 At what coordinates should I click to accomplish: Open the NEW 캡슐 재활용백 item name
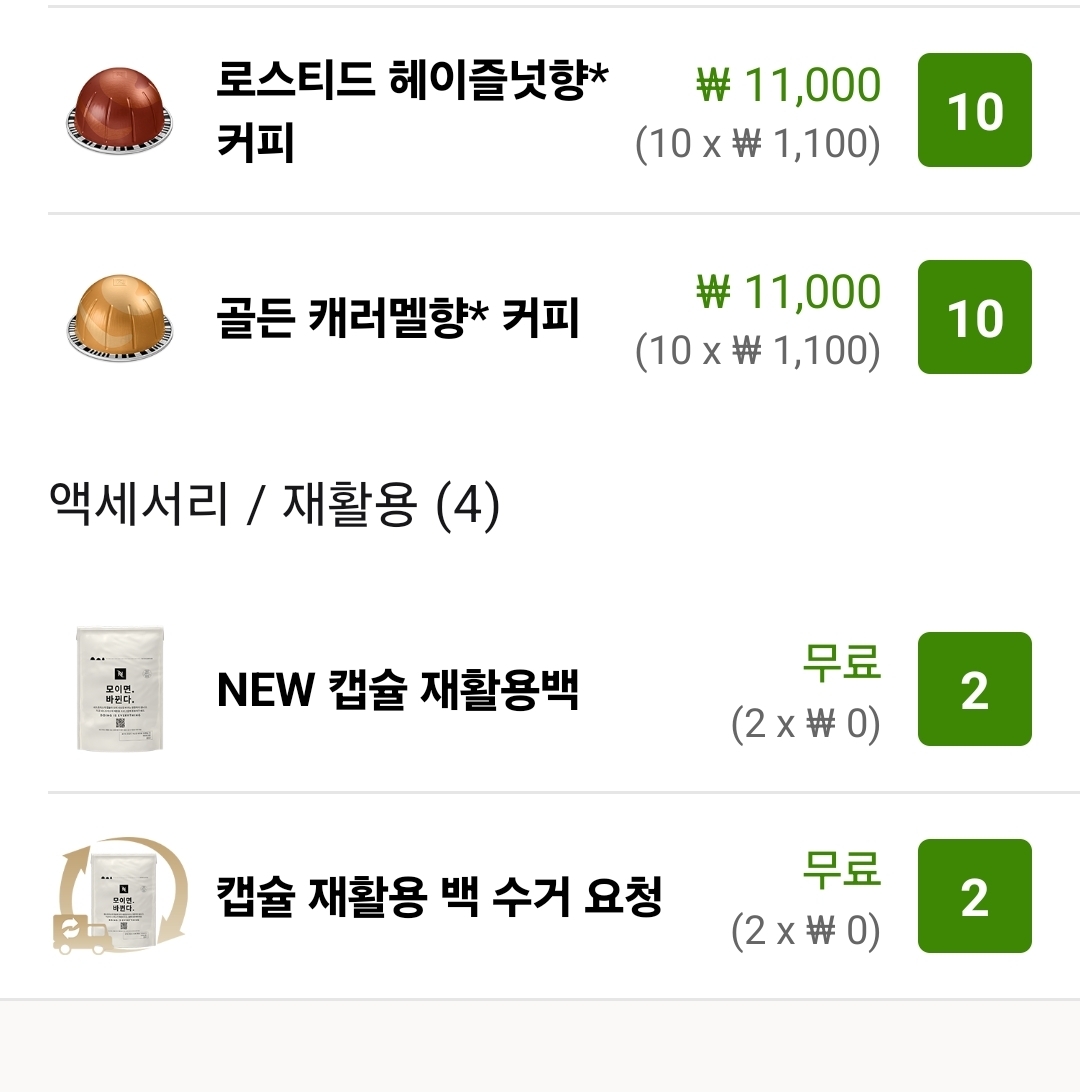pyautogui.click(x=397, y=690)
